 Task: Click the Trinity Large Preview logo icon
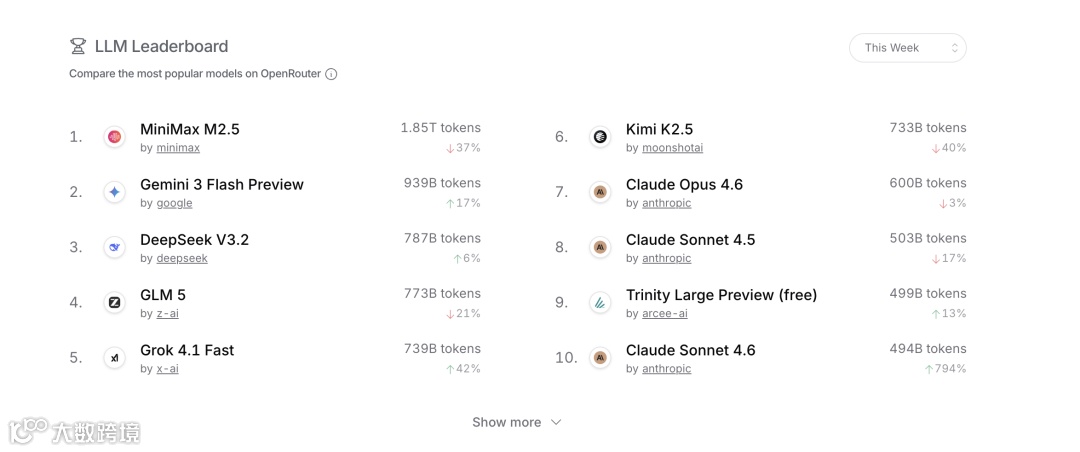click(600, 302)
